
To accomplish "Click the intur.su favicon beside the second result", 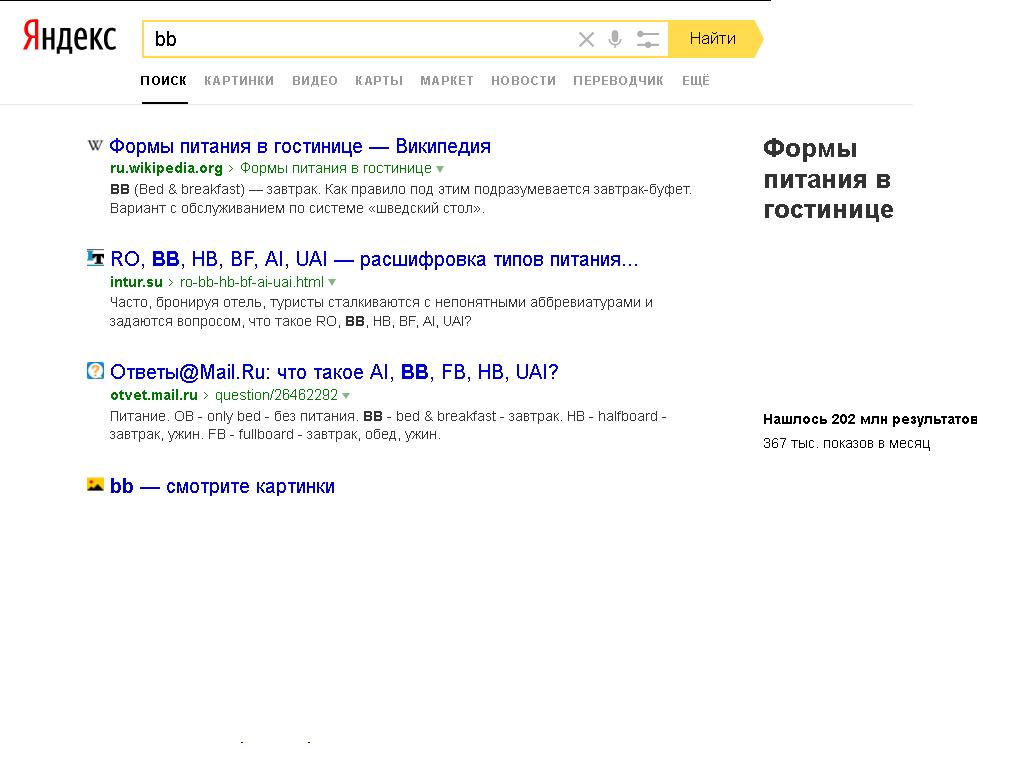I will [95, 257].
